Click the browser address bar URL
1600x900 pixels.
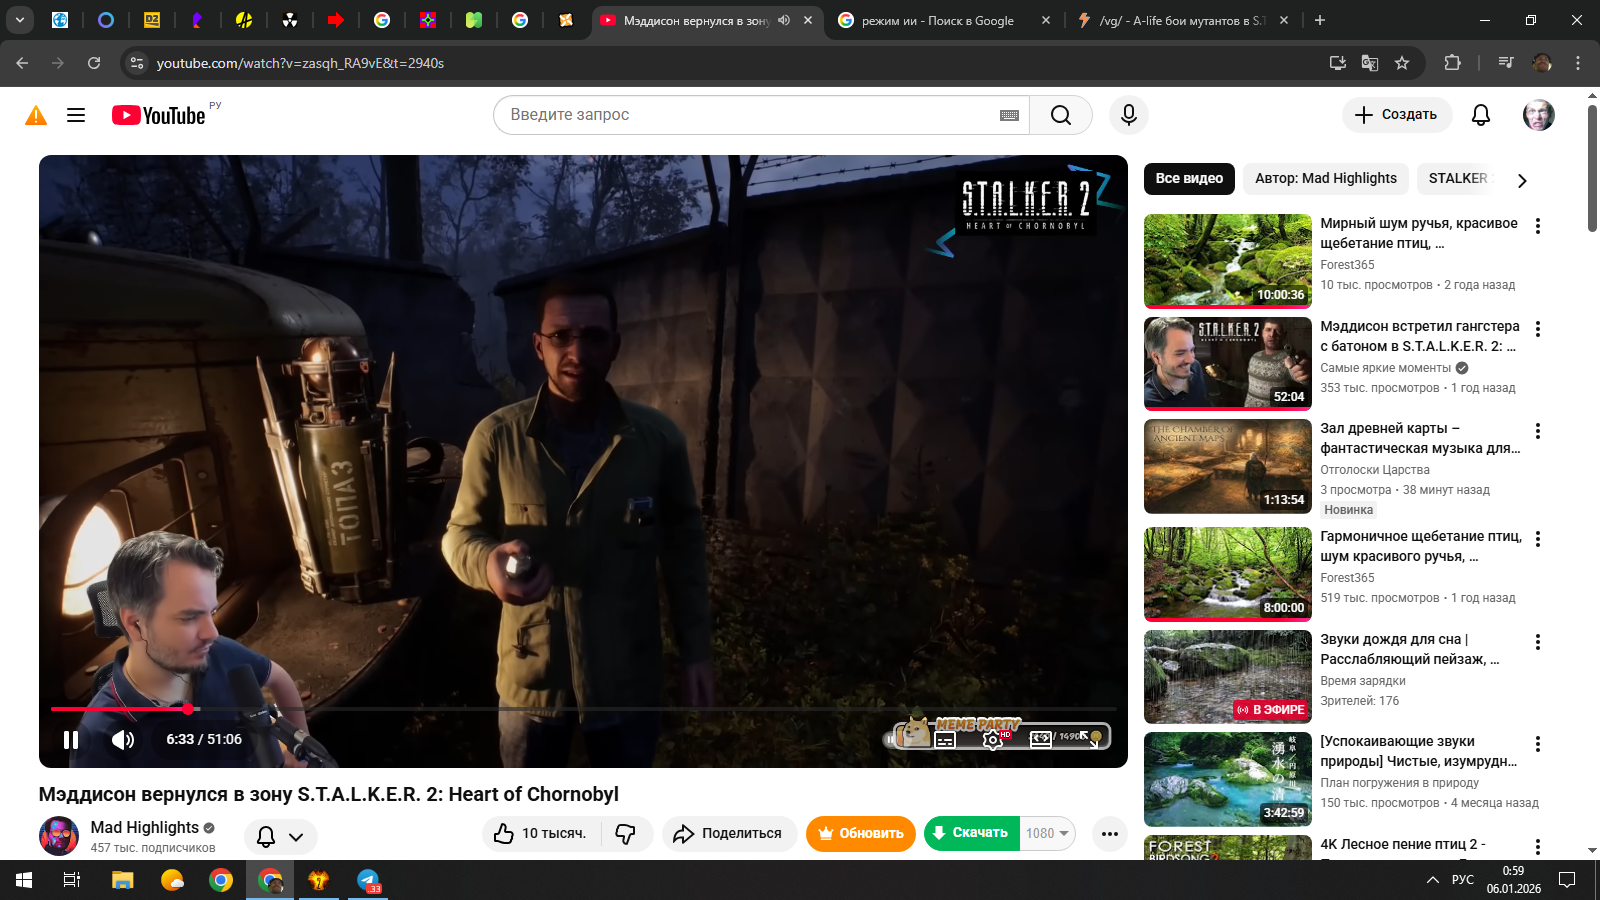click(x=300, y=63)
